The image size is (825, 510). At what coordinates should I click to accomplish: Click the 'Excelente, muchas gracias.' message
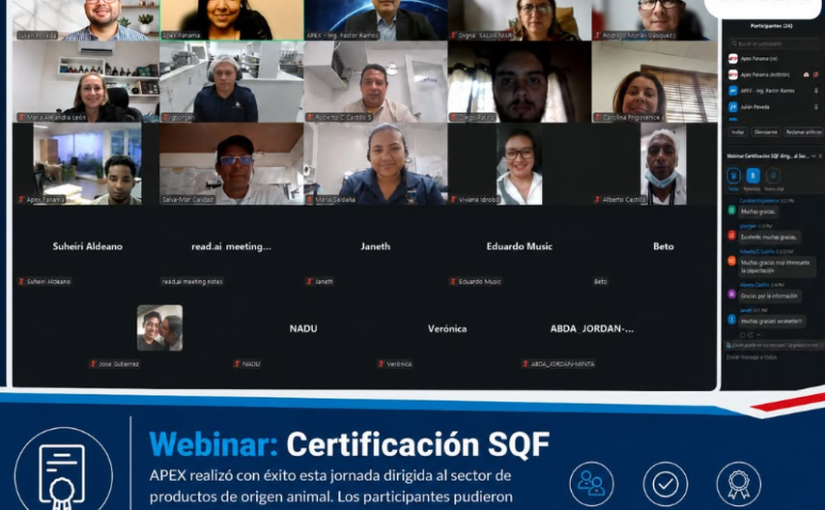[769, 237]
